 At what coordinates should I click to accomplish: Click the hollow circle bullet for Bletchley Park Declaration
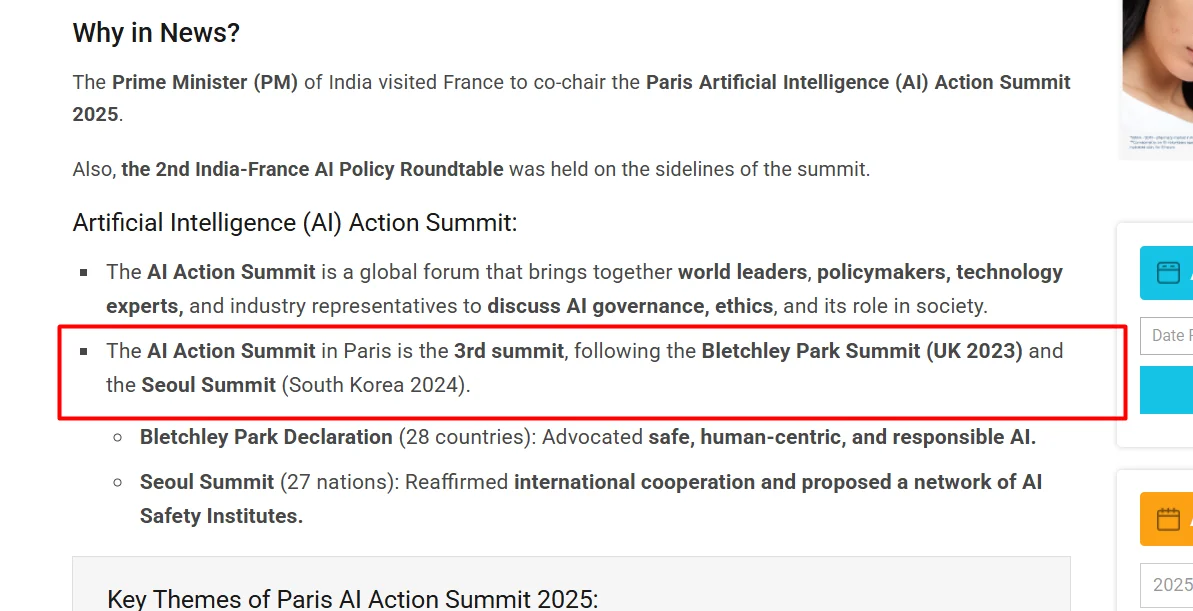(x=117, y=438)
